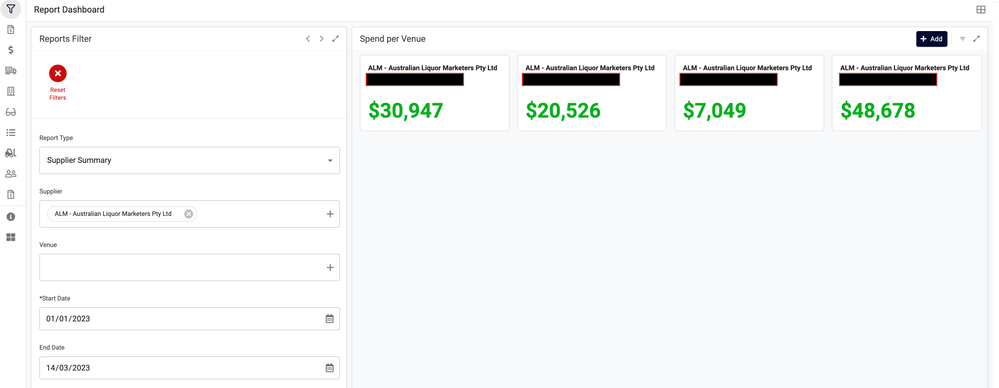
Task: Click the Add button in Spend per Venue
Action: pos(931,39)
